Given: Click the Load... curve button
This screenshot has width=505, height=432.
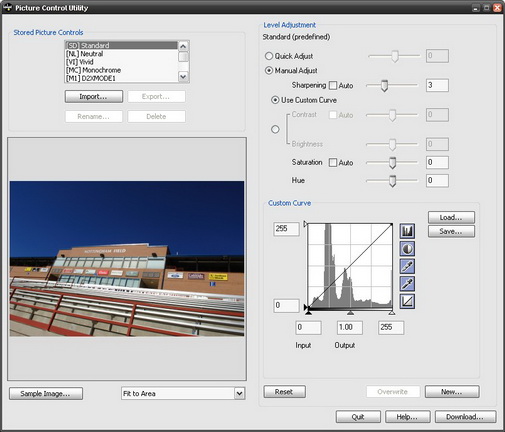Looking at the screenshot, I should [x=451, y=217].
